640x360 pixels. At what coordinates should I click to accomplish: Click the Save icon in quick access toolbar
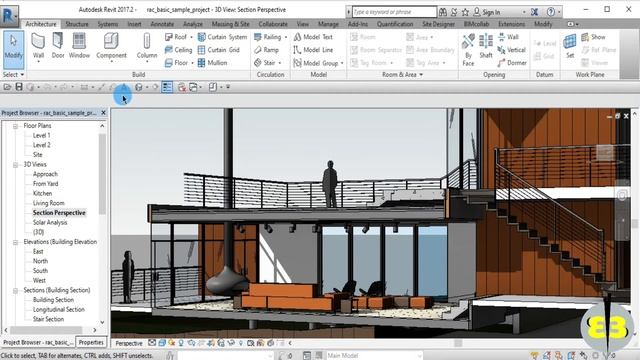point(19,87)
